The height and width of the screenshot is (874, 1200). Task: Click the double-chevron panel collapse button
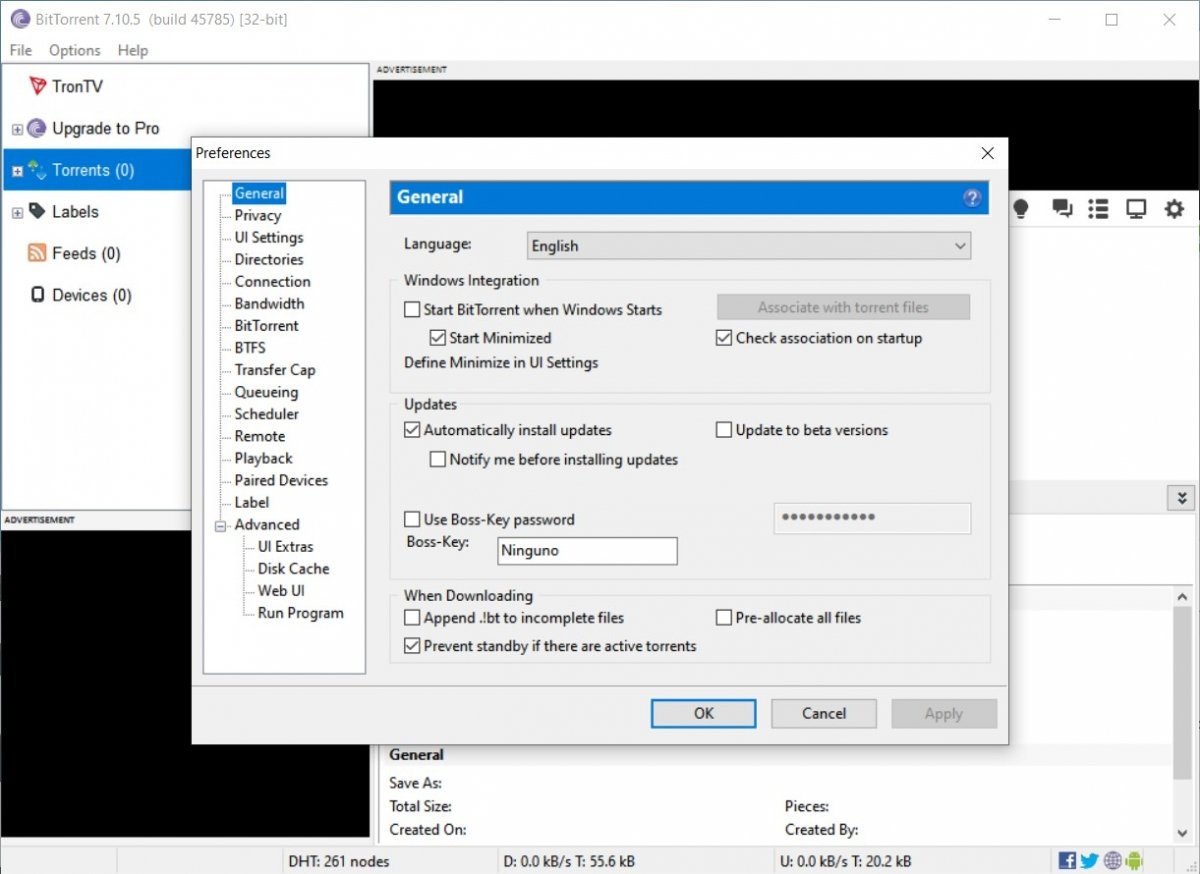click(x=1182, y=497)
